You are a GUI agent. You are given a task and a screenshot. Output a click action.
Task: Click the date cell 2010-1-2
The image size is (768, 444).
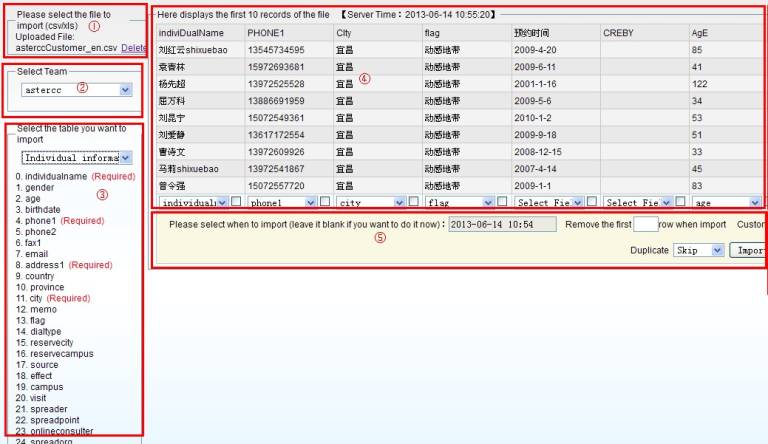[x=533, y=118]
